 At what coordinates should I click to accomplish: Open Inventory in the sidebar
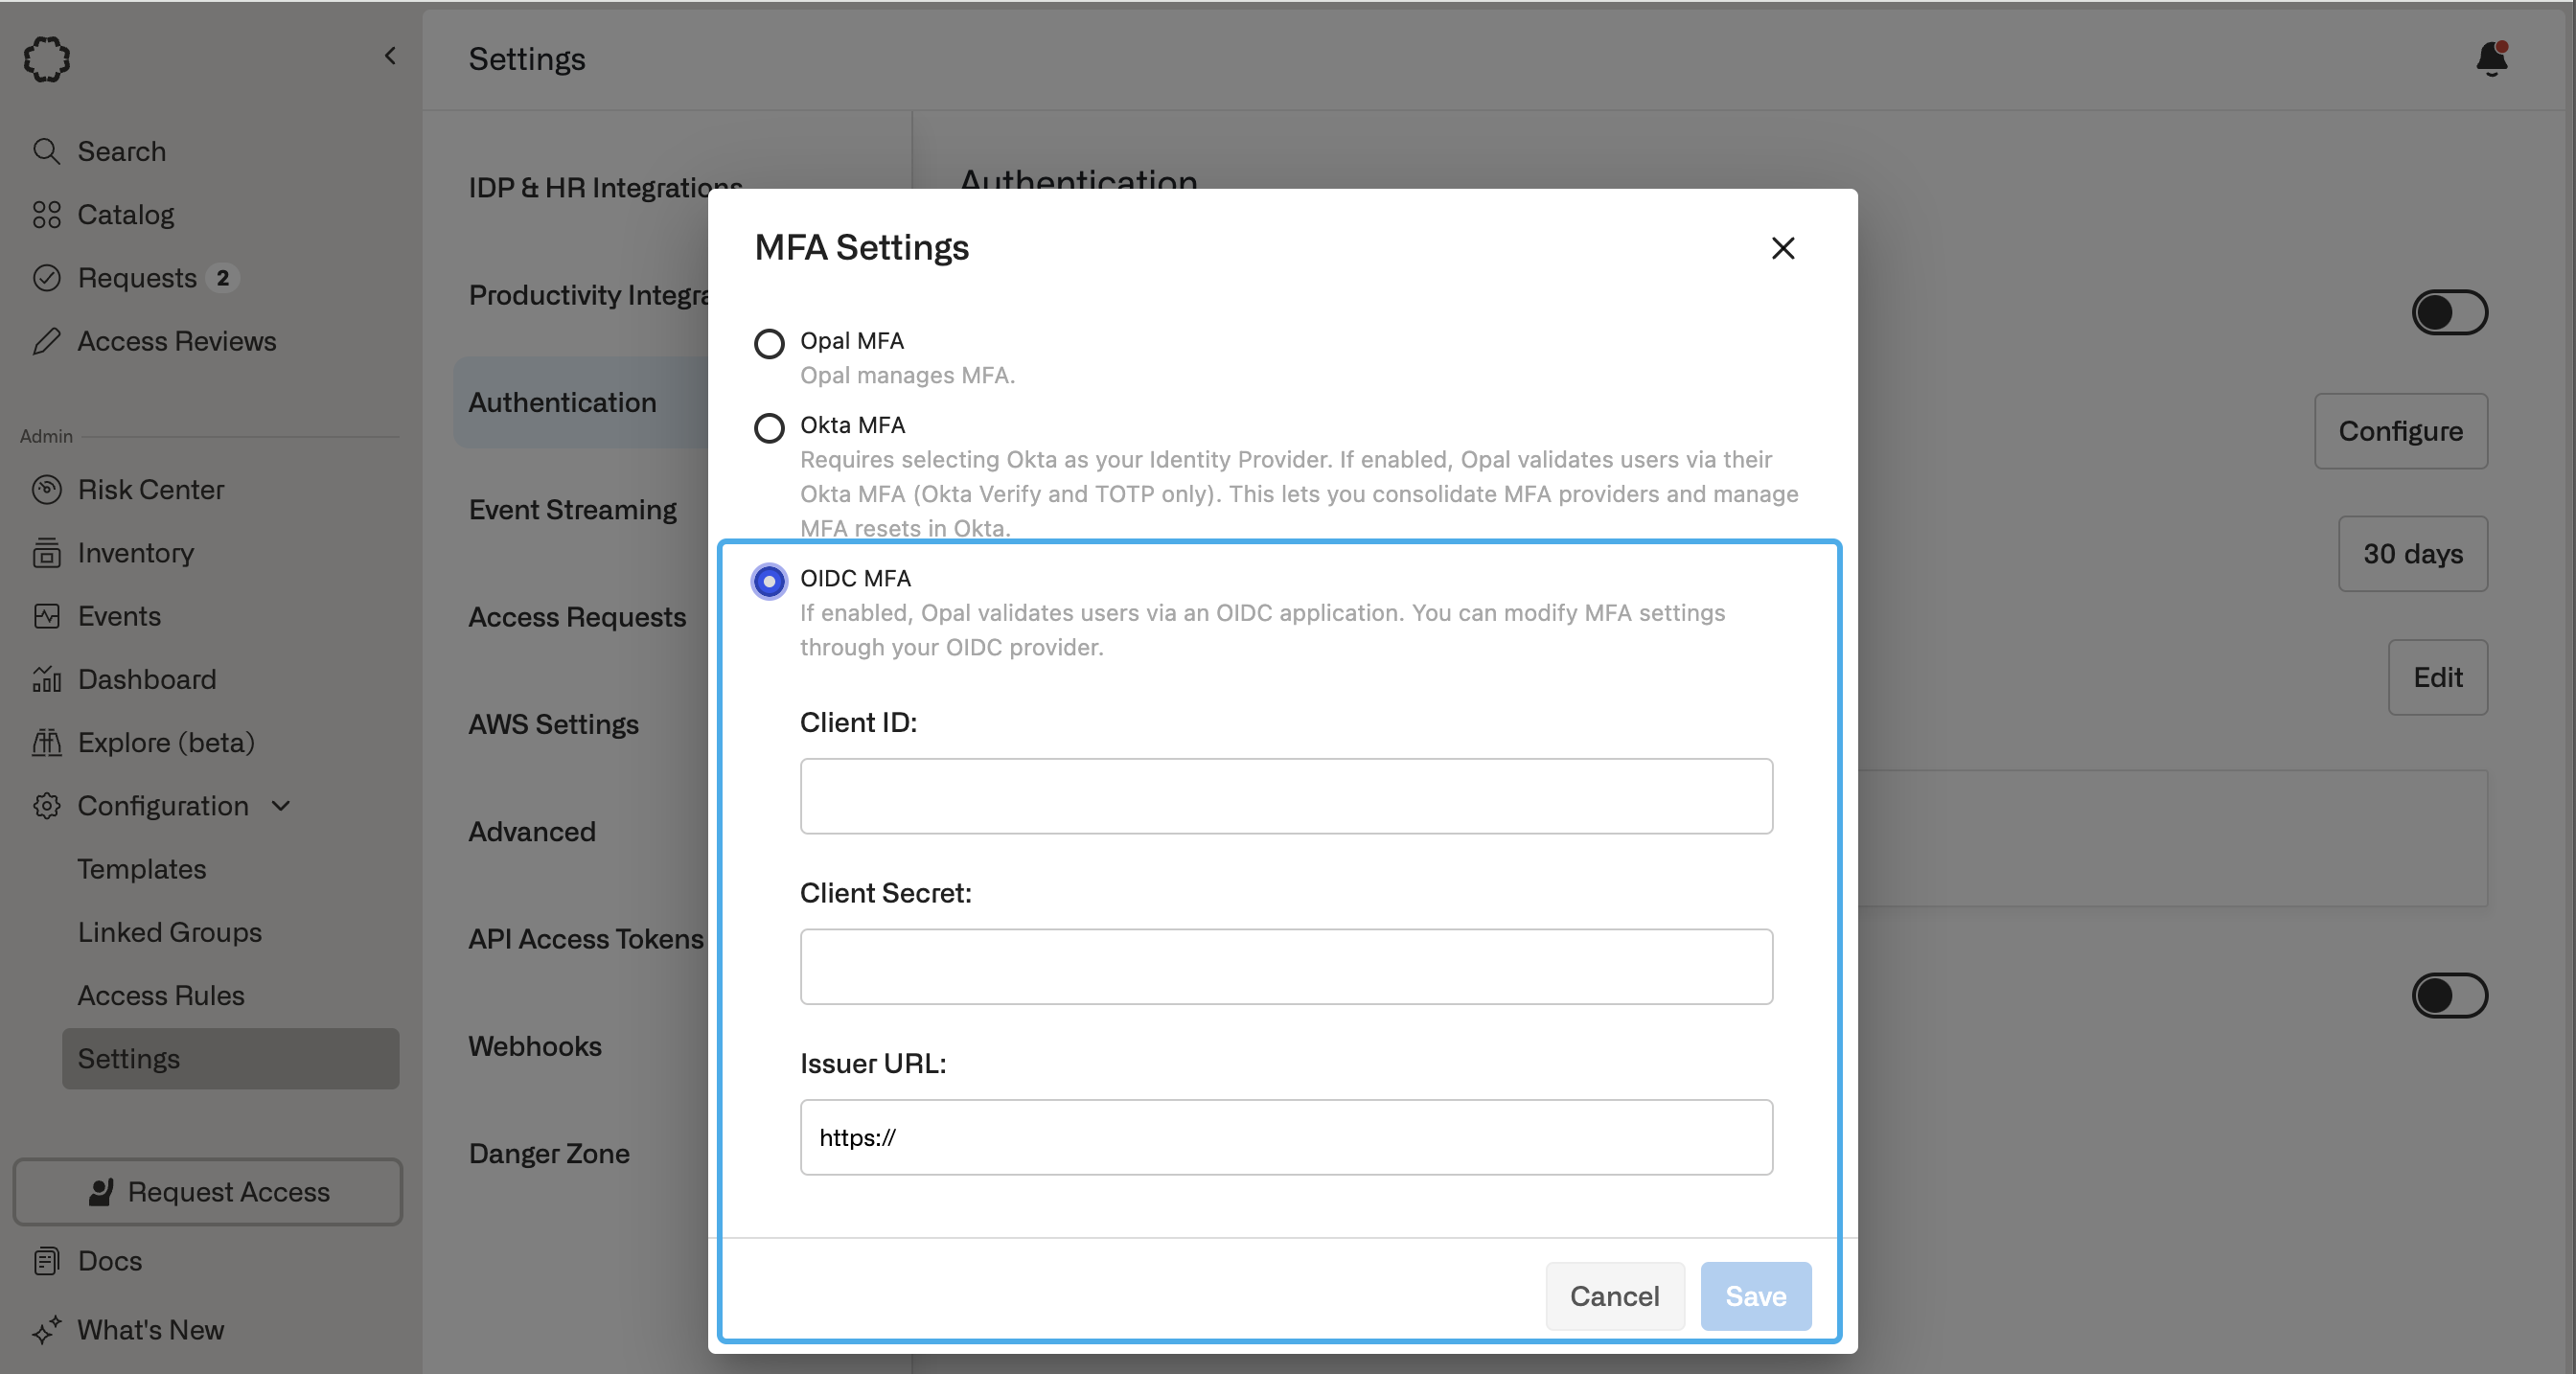[x=135, y=553]
